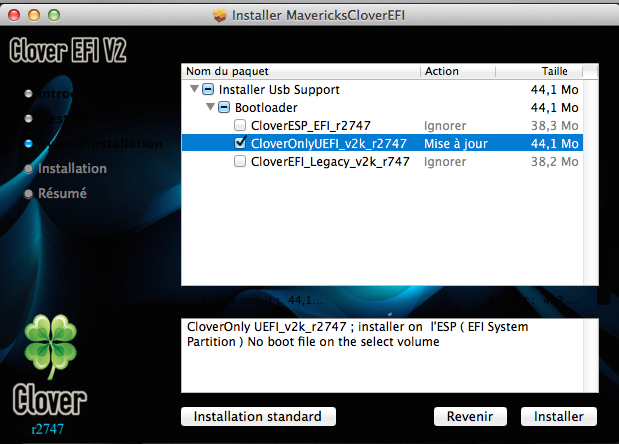
Task: Check the CloverEFI_Legacy_v2k_r747 checkbox
Action: (240, 161)
